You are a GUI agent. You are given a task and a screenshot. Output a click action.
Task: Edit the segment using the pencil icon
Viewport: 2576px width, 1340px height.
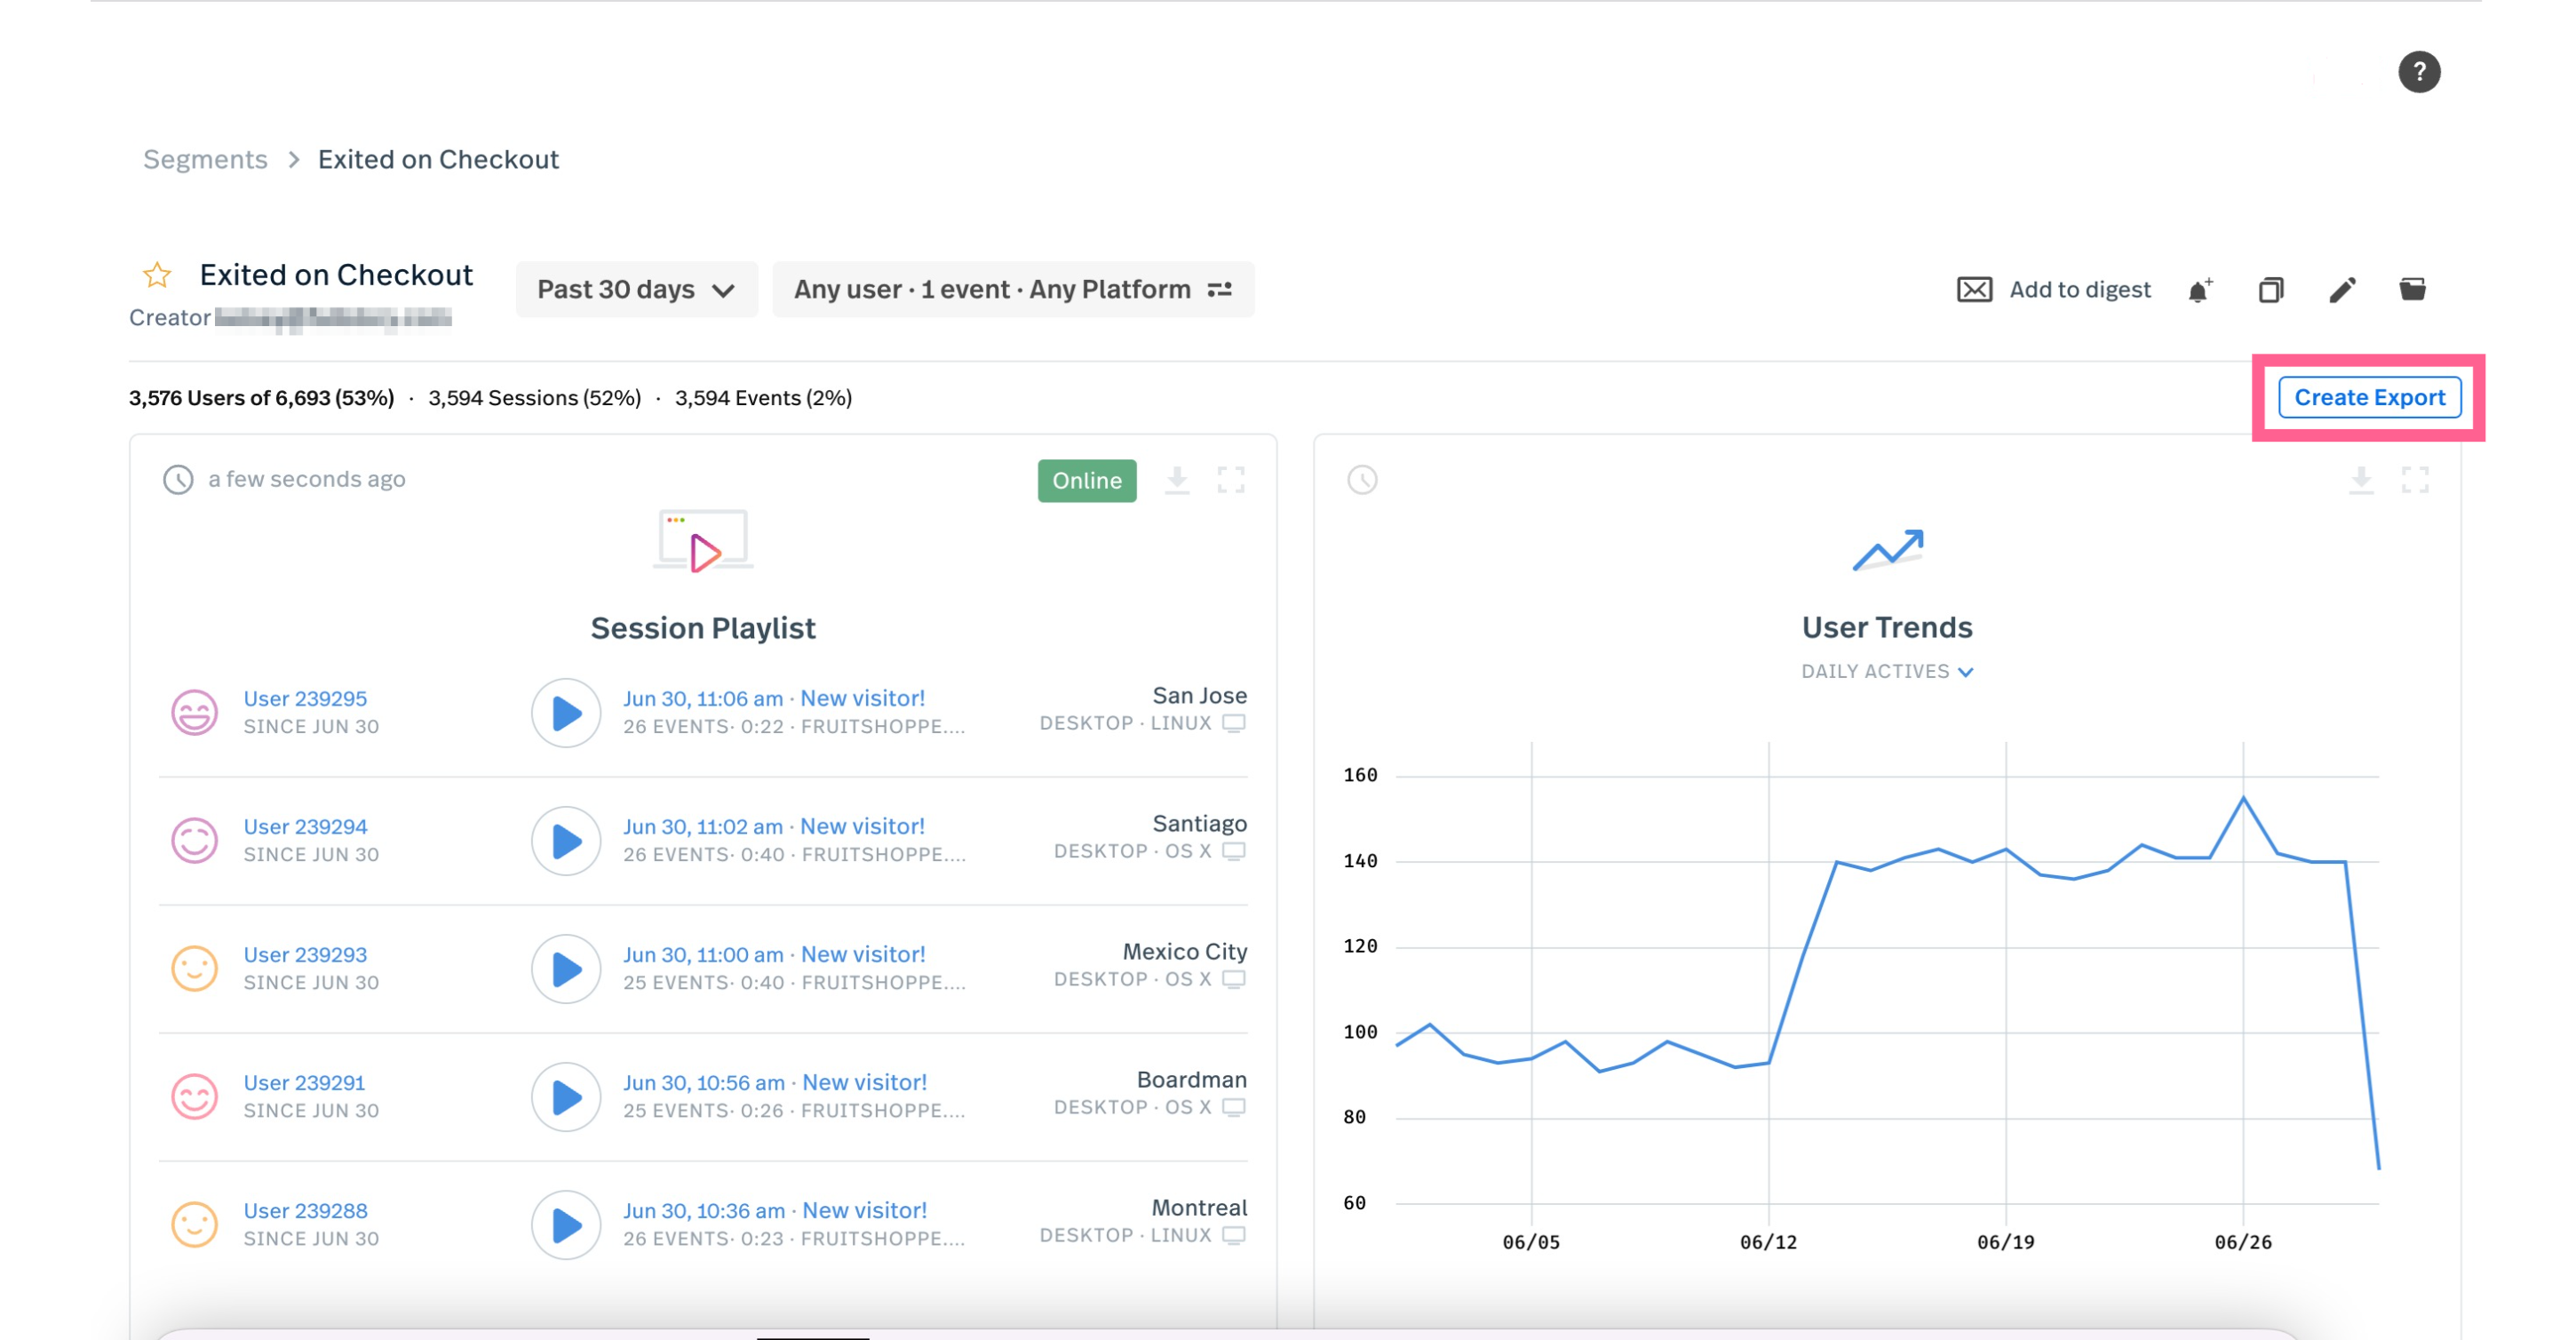[2341, 290]
